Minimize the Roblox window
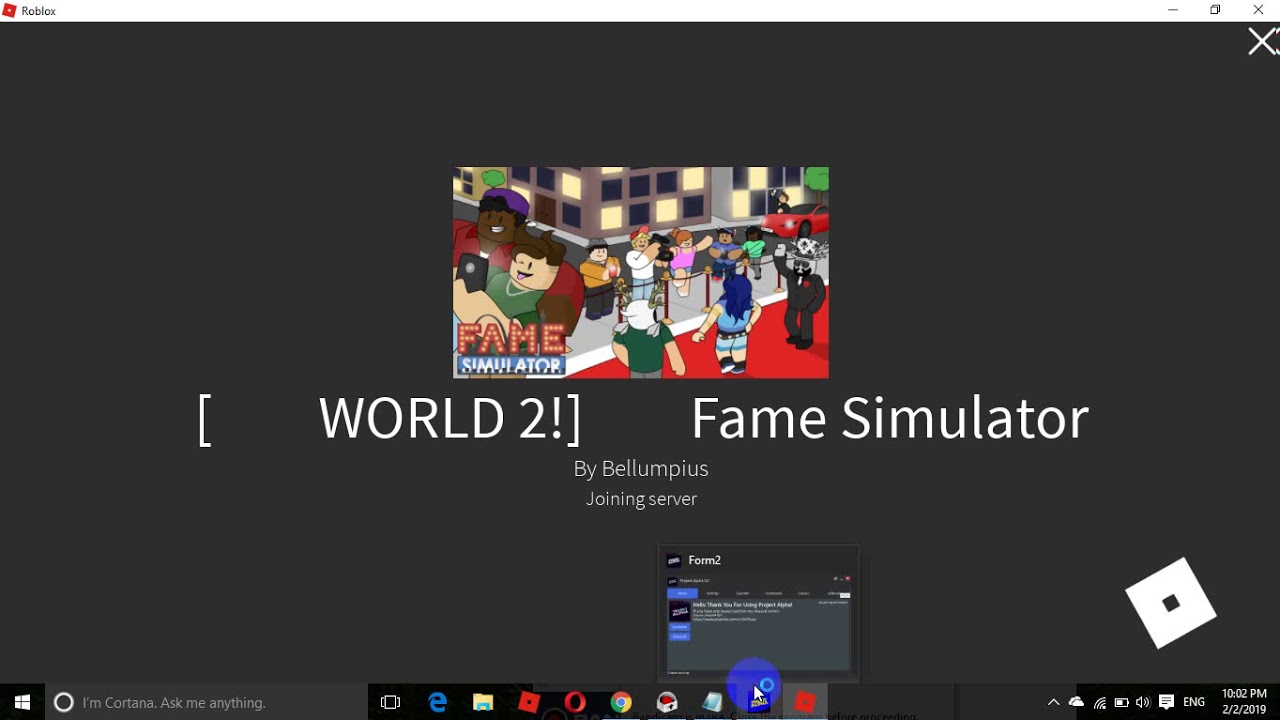Image resolution: width=1280 pixels, height=720 pixels. click(1173, 10)
